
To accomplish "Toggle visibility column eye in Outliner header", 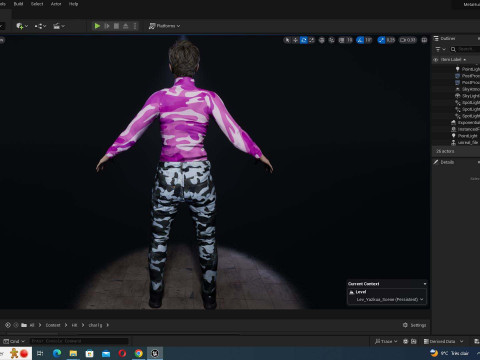I will (436, 60).
